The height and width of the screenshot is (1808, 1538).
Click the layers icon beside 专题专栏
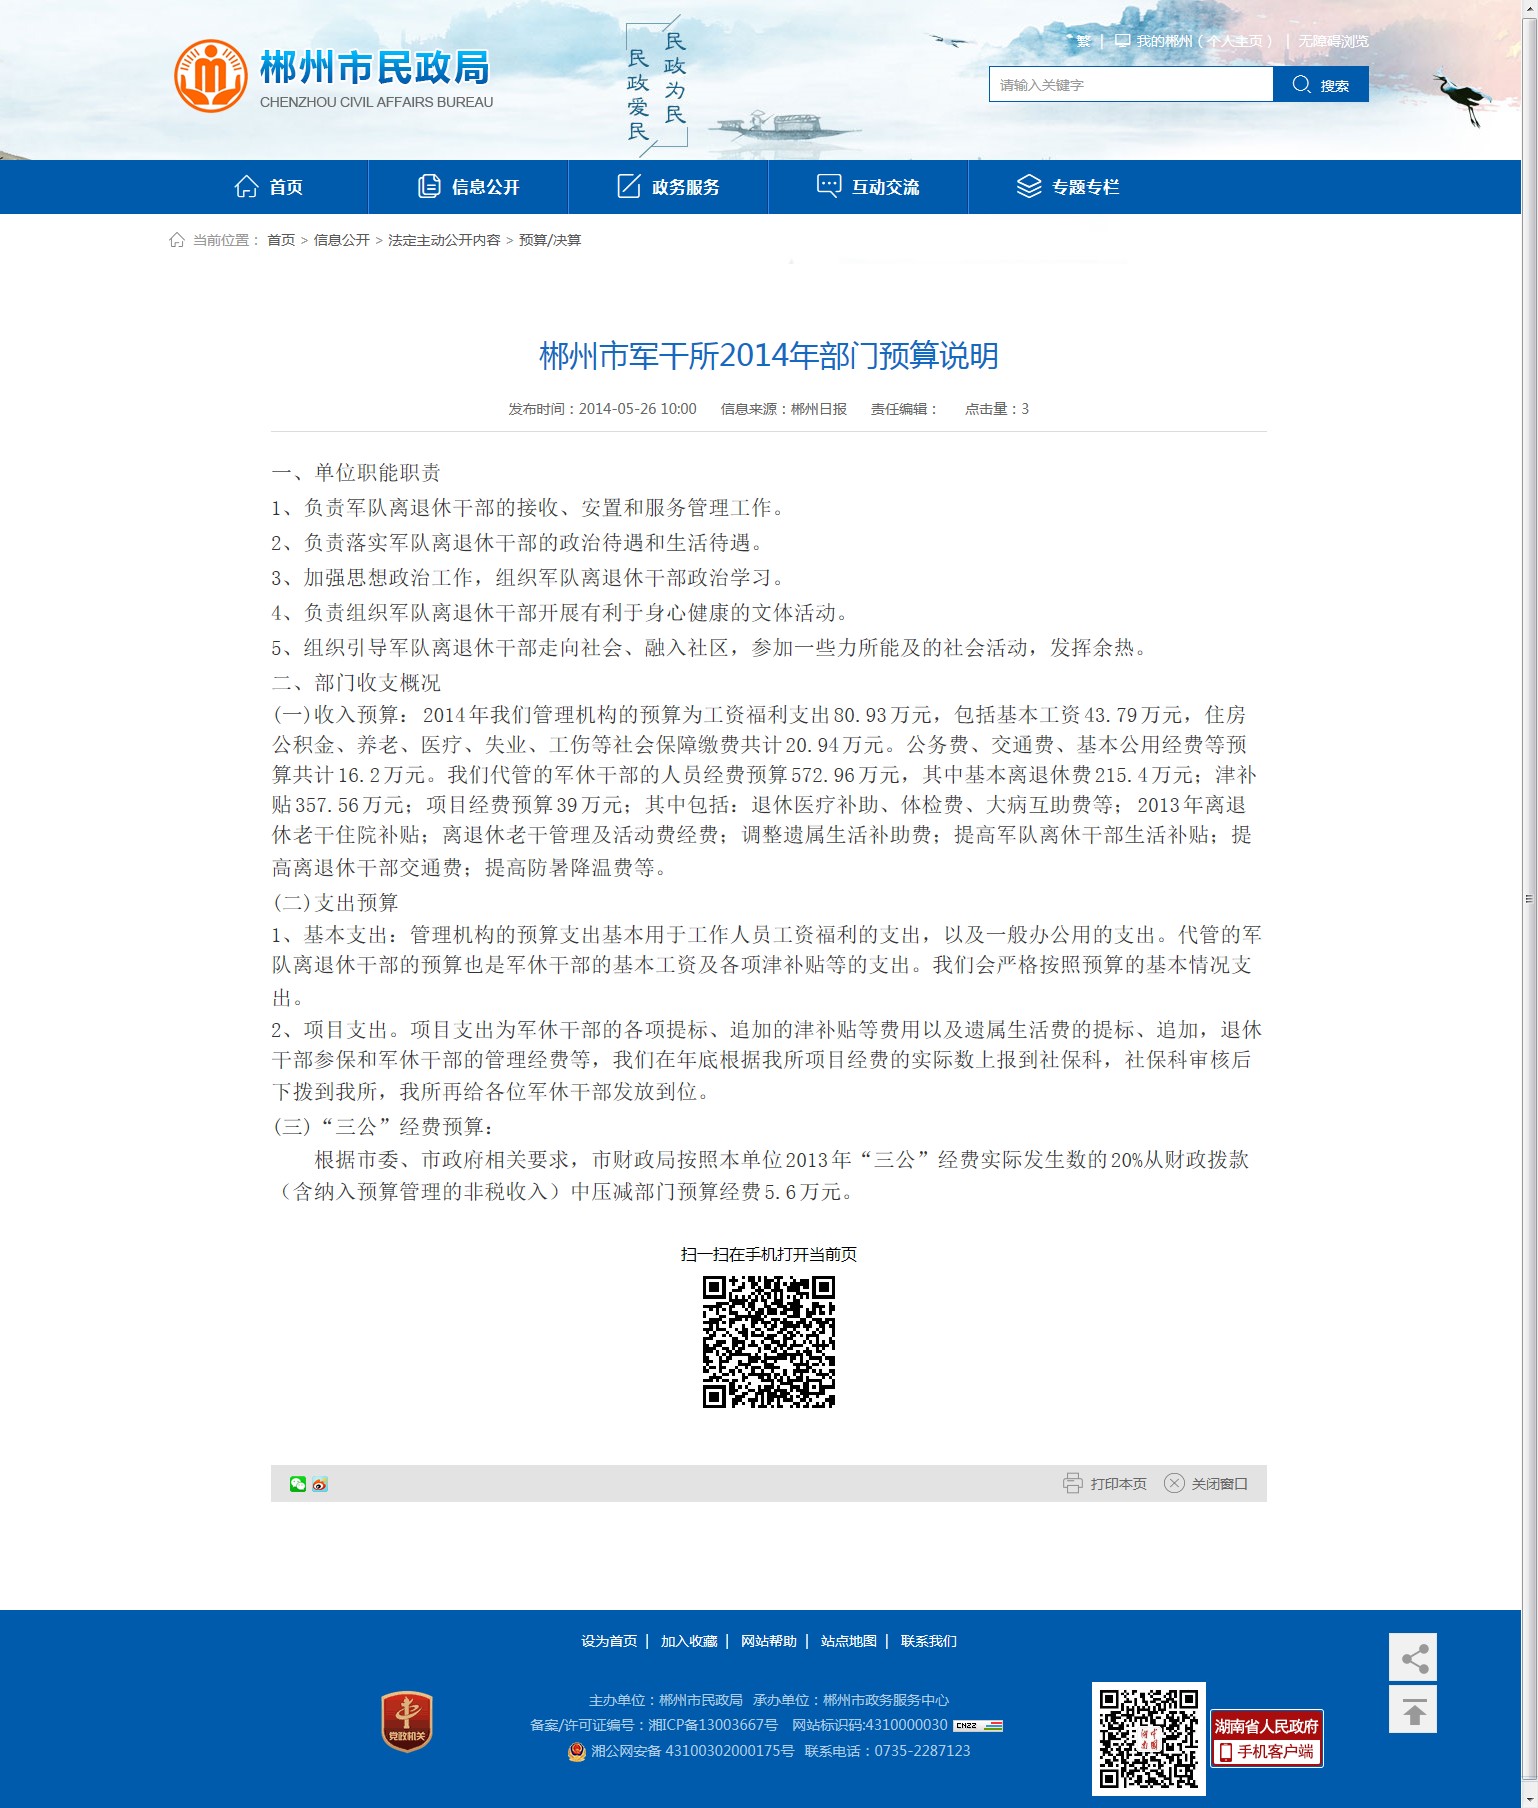click(1029, 187)
